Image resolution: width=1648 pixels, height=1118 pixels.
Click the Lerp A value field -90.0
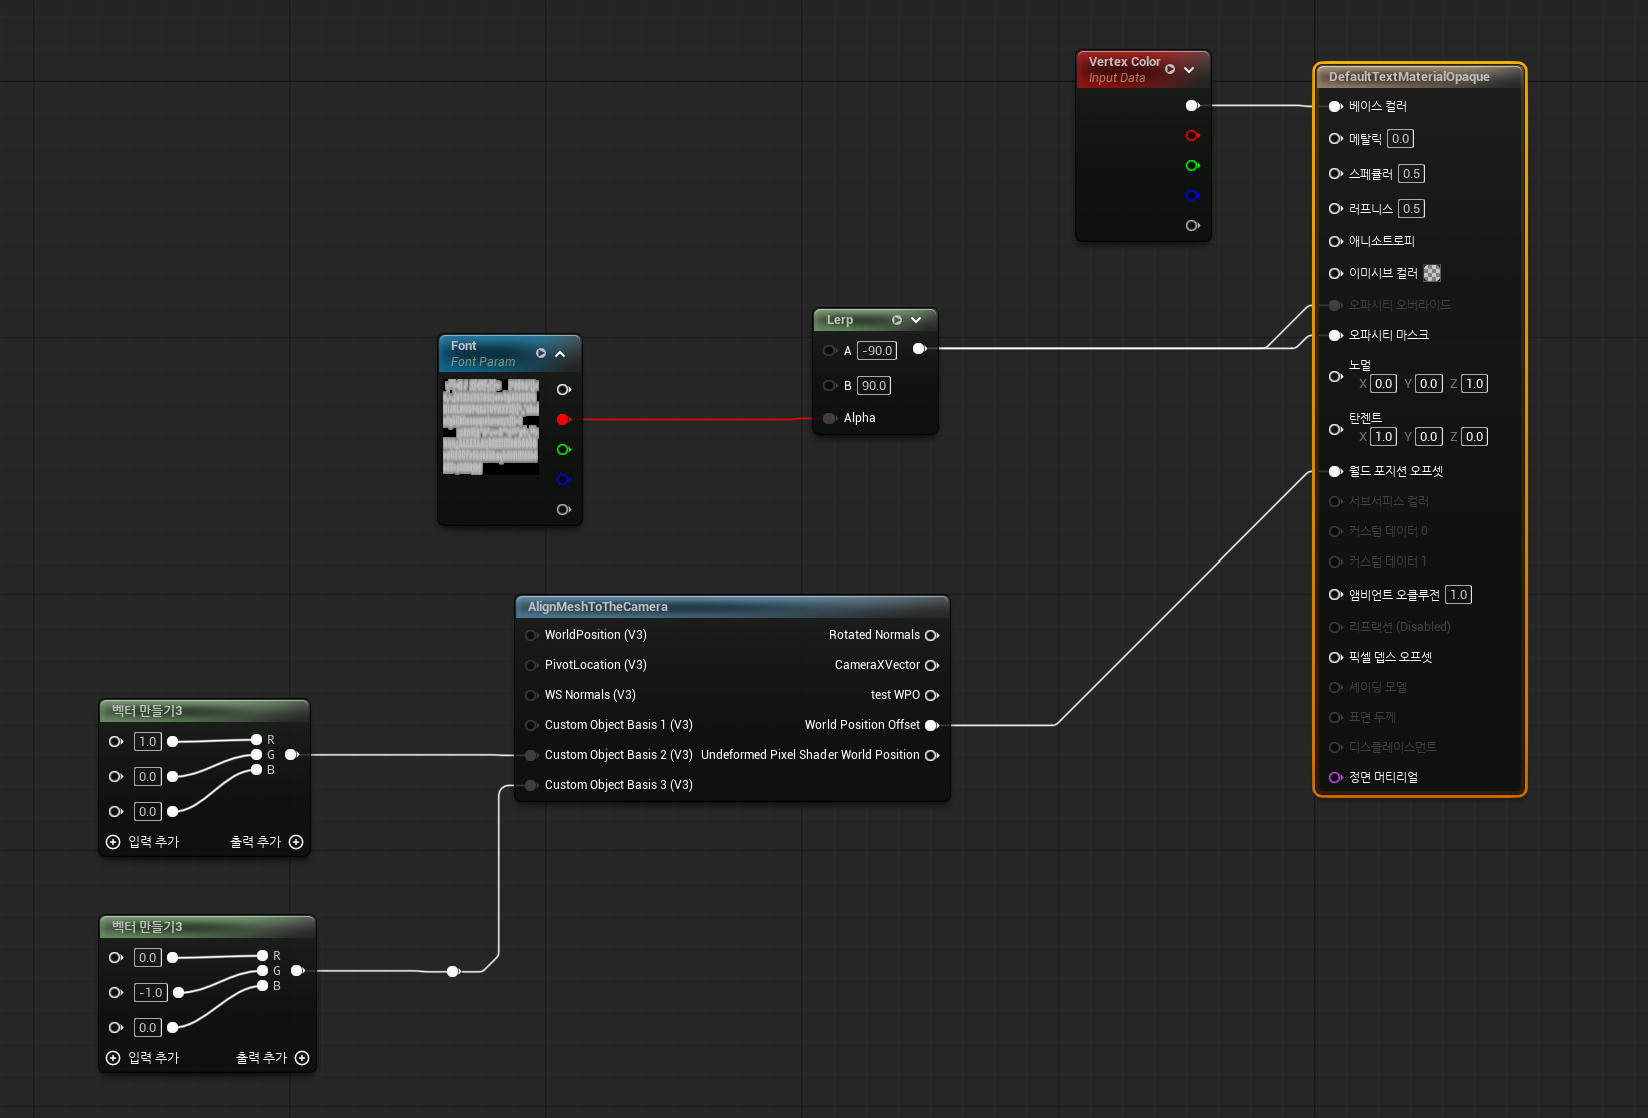point(877,351)
